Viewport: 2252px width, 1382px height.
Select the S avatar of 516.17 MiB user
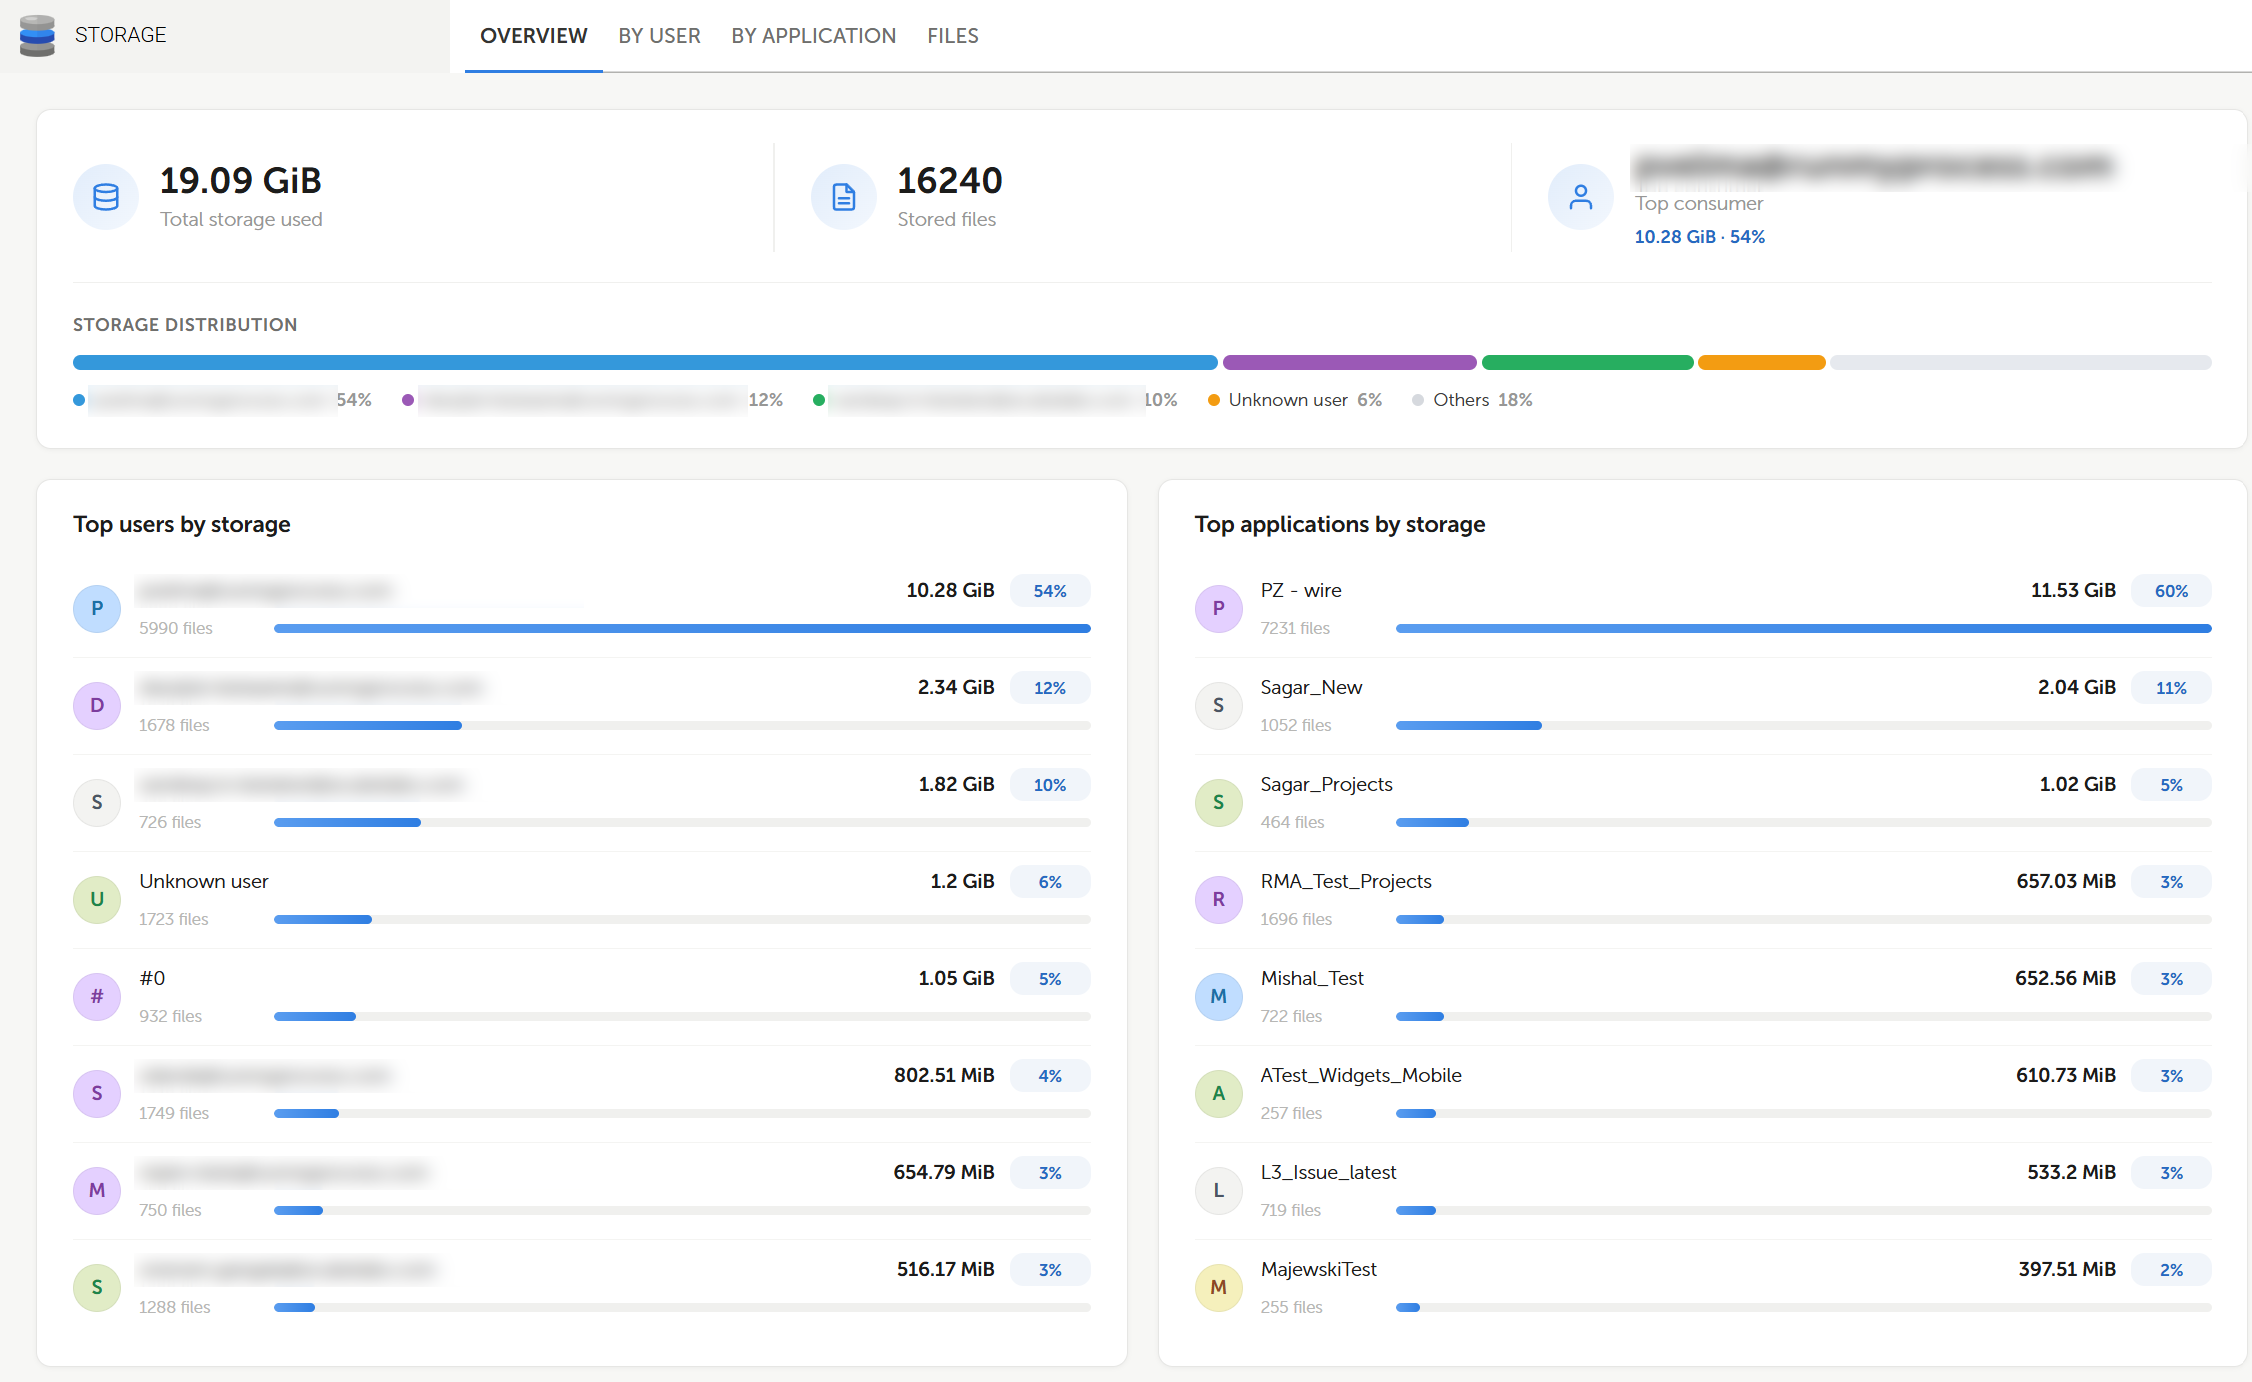tap(97, 1287)
